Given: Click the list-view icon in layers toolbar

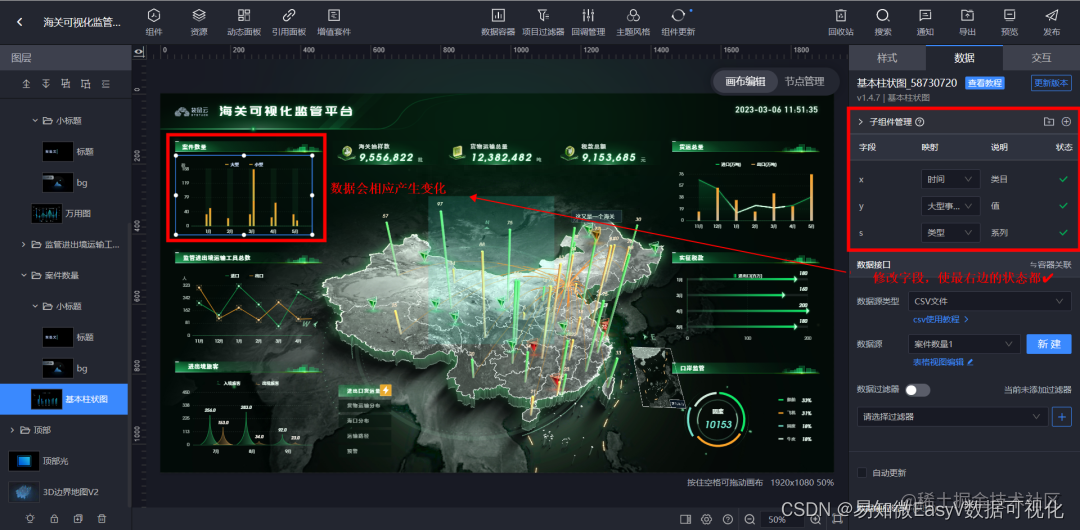Looking at the screenshot, I should pyautogui.click(x=106, y=84).
